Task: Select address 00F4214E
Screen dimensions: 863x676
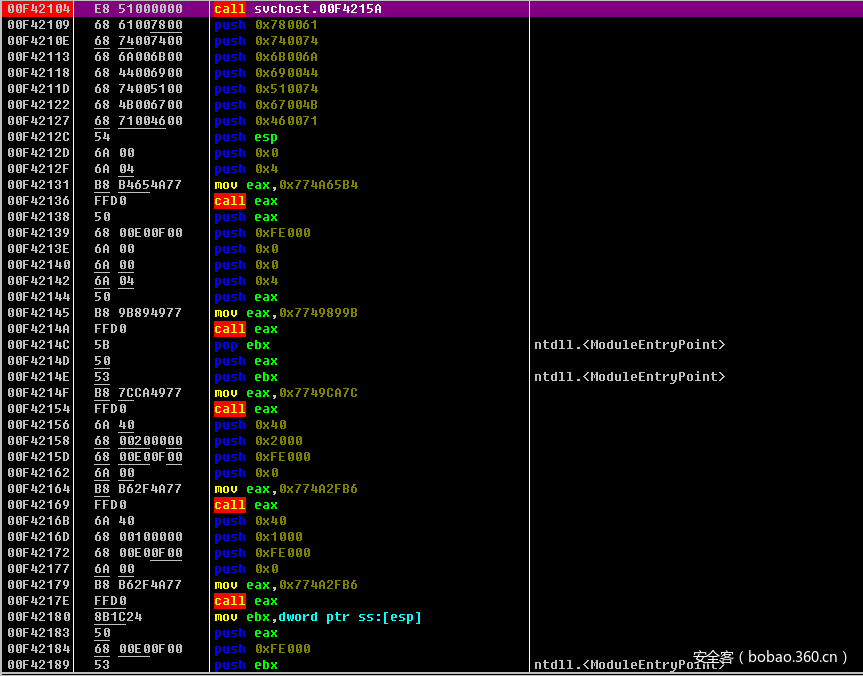Action: [39, 377]
